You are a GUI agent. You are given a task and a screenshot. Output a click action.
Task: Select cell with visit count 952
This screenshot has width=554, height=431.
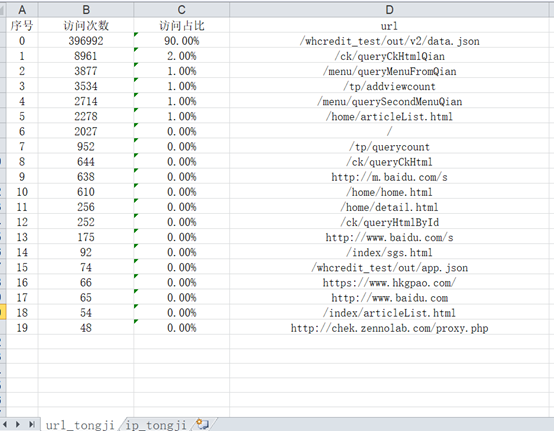click(x=86, y=147)
